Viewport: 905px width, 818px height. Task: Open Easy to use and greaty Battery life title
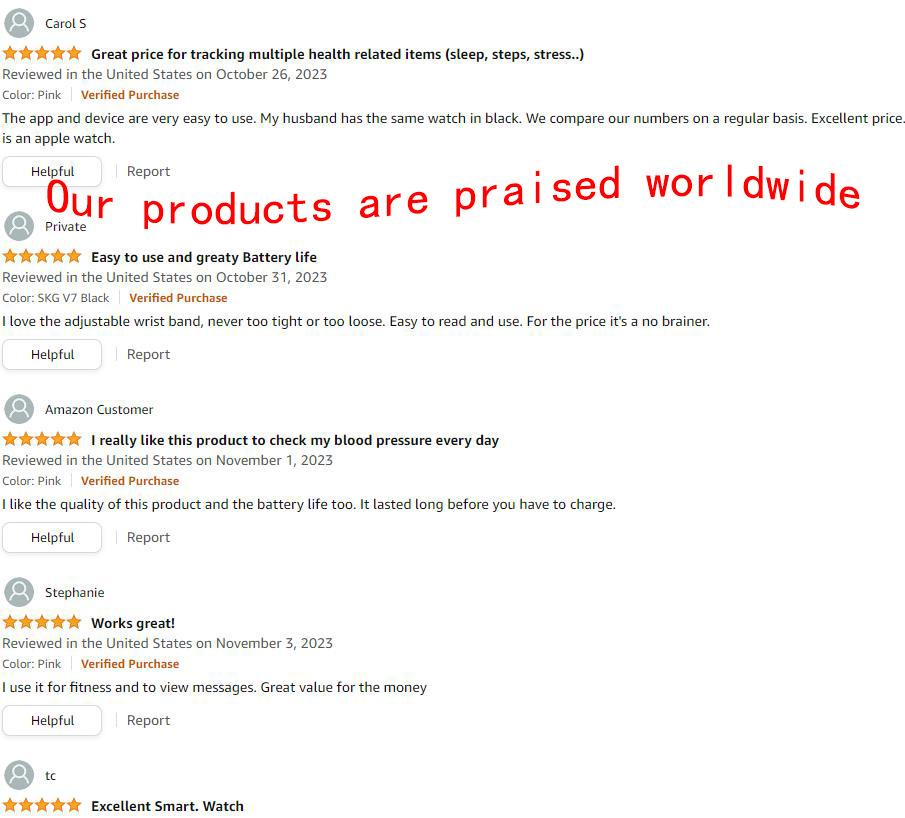tap(204, 257)
